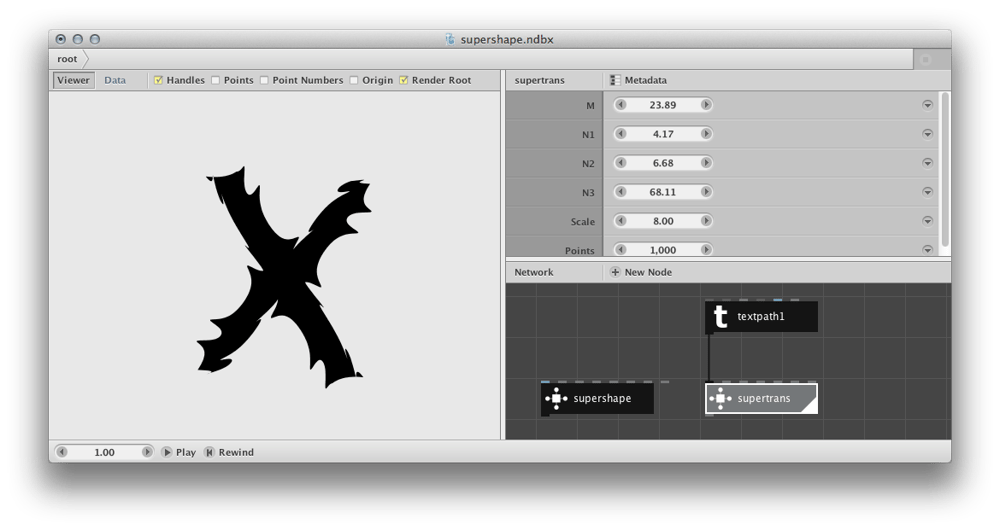Click the Metadata button label

[x=645, y=80]
